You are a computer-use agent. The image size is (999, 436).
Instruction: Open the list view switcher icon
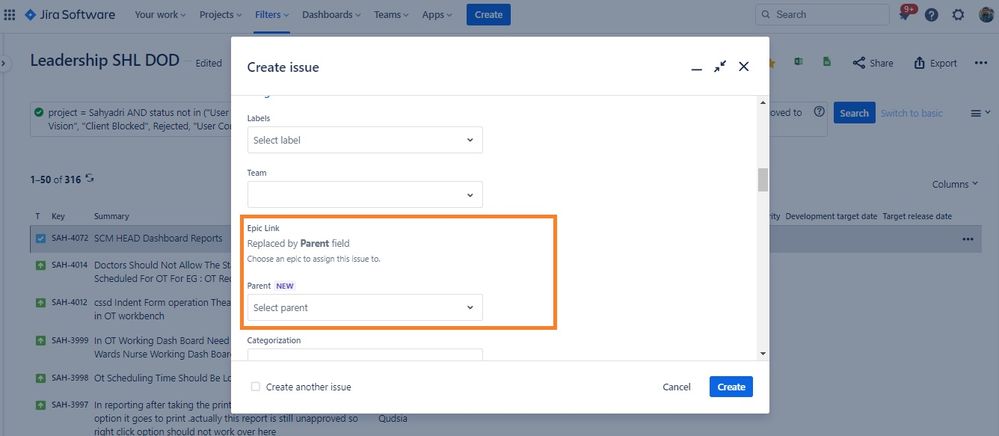point(980,113)
